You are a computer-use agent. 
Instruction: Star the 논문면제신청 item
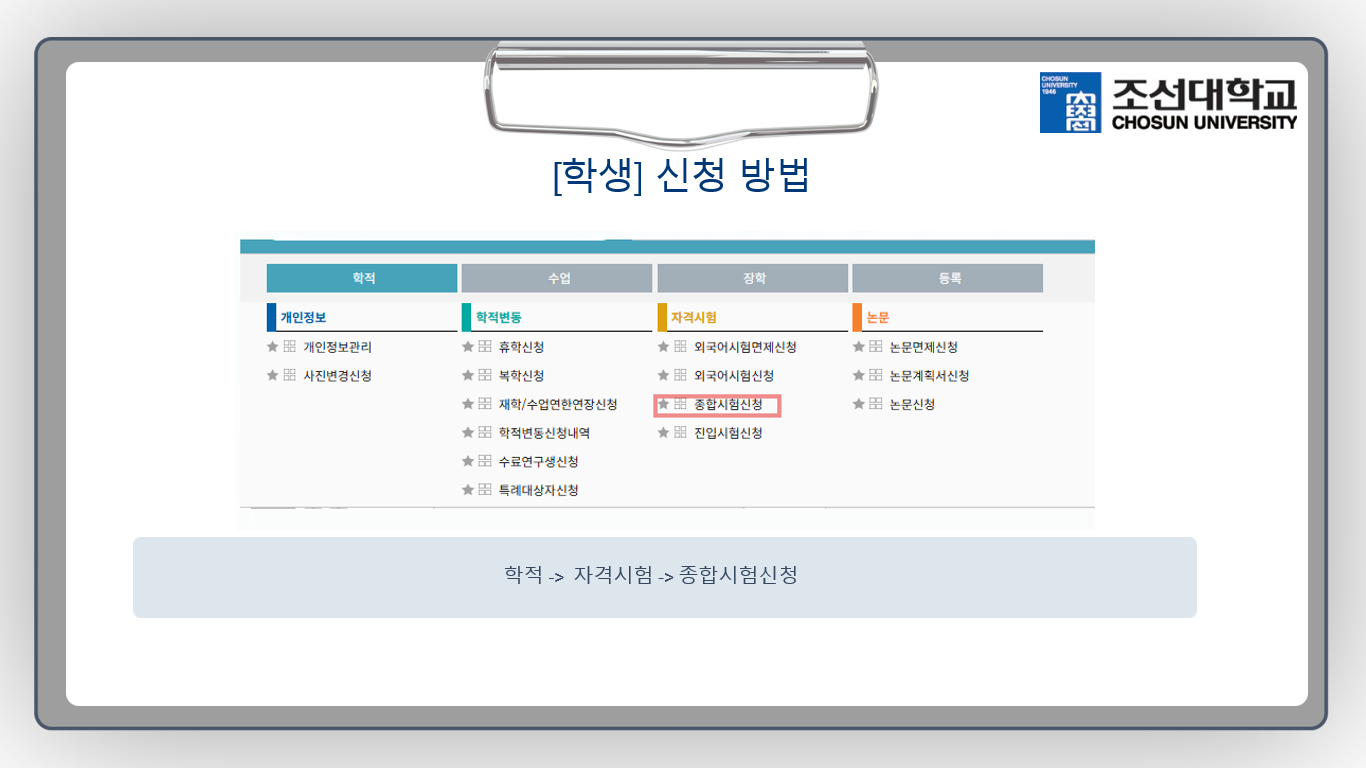(858, 347)
